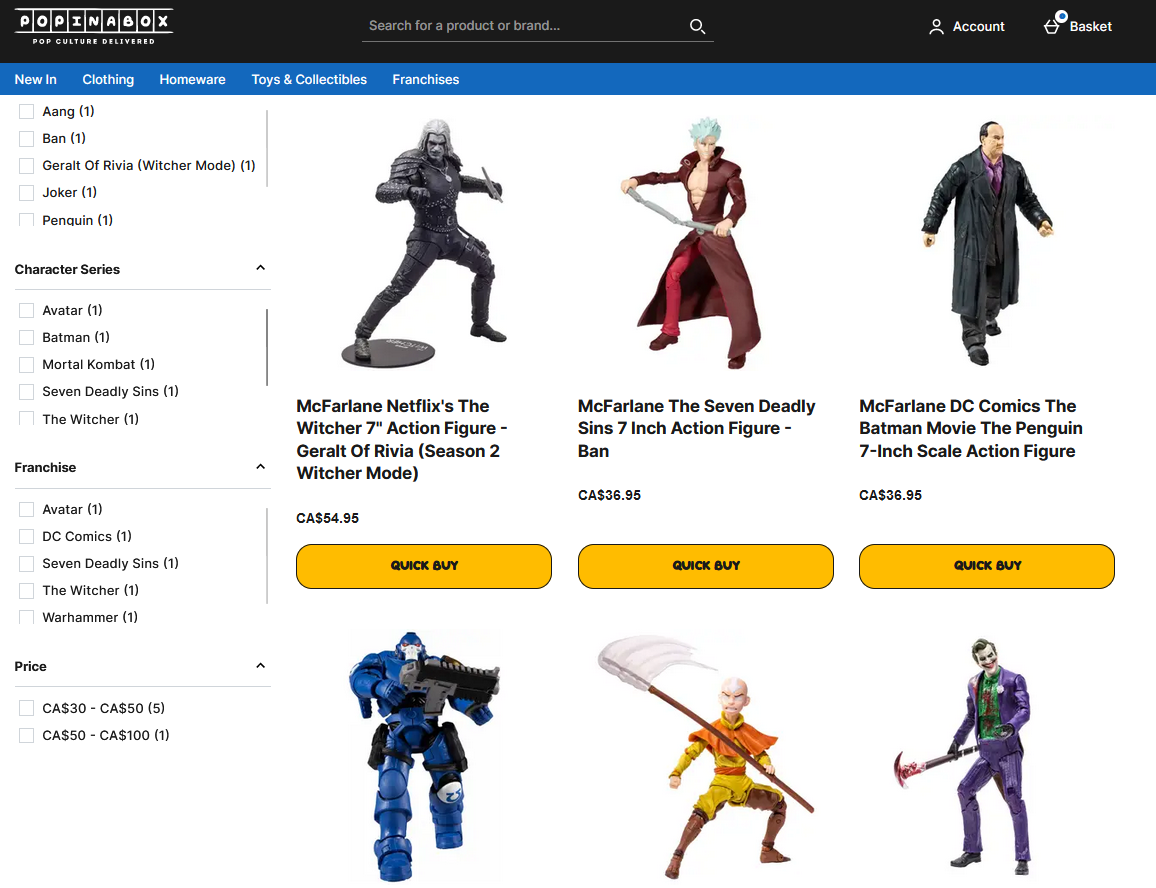
Task: Open the Homeware menu
Action: pos(192,80)
